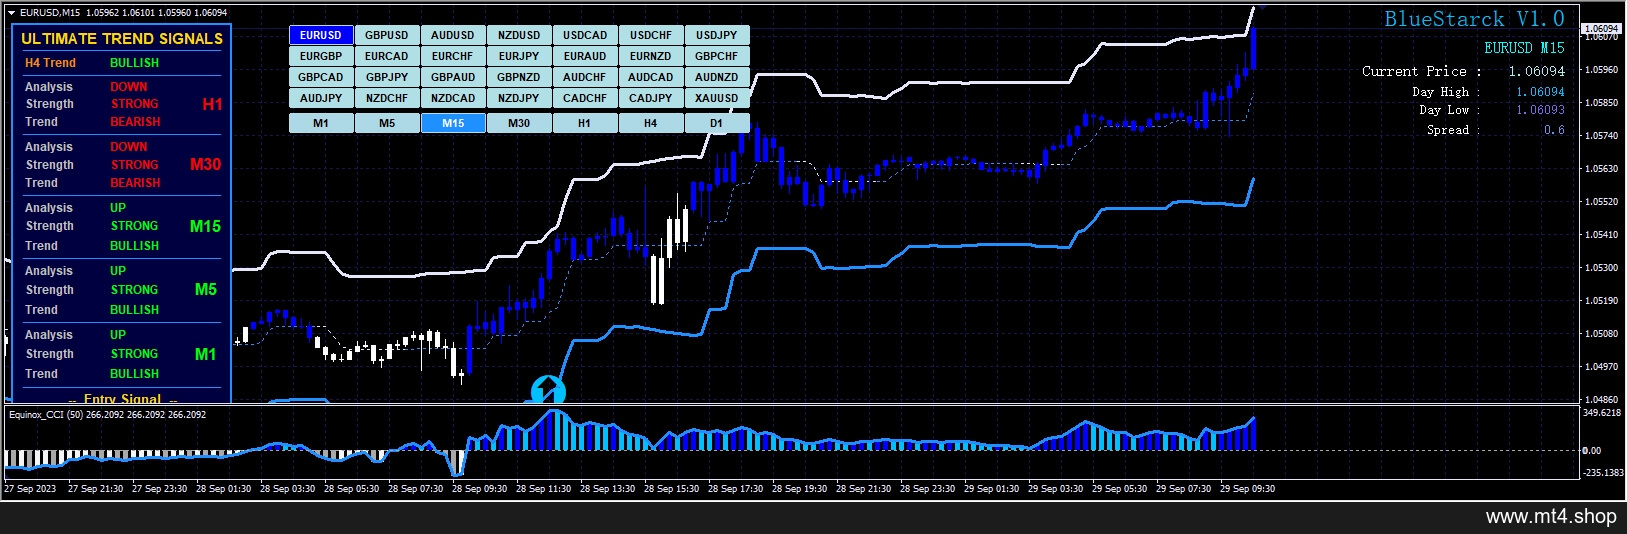Change chart to USDJPY
This screenshot has height=534, width=1627.
(717, 35)
